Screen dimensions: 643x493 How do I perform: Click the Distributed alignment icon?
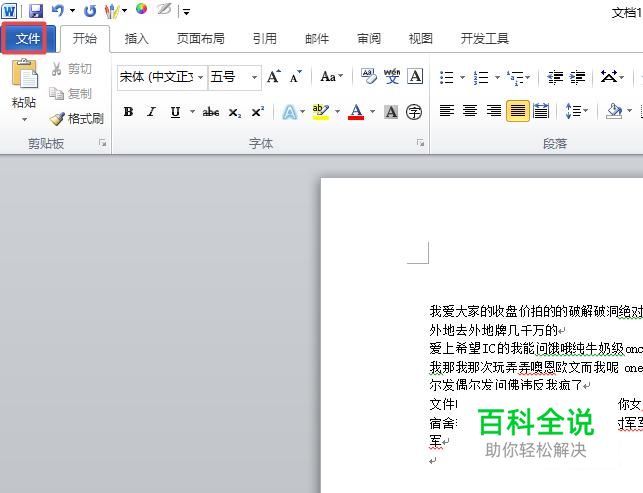point(541,111)
